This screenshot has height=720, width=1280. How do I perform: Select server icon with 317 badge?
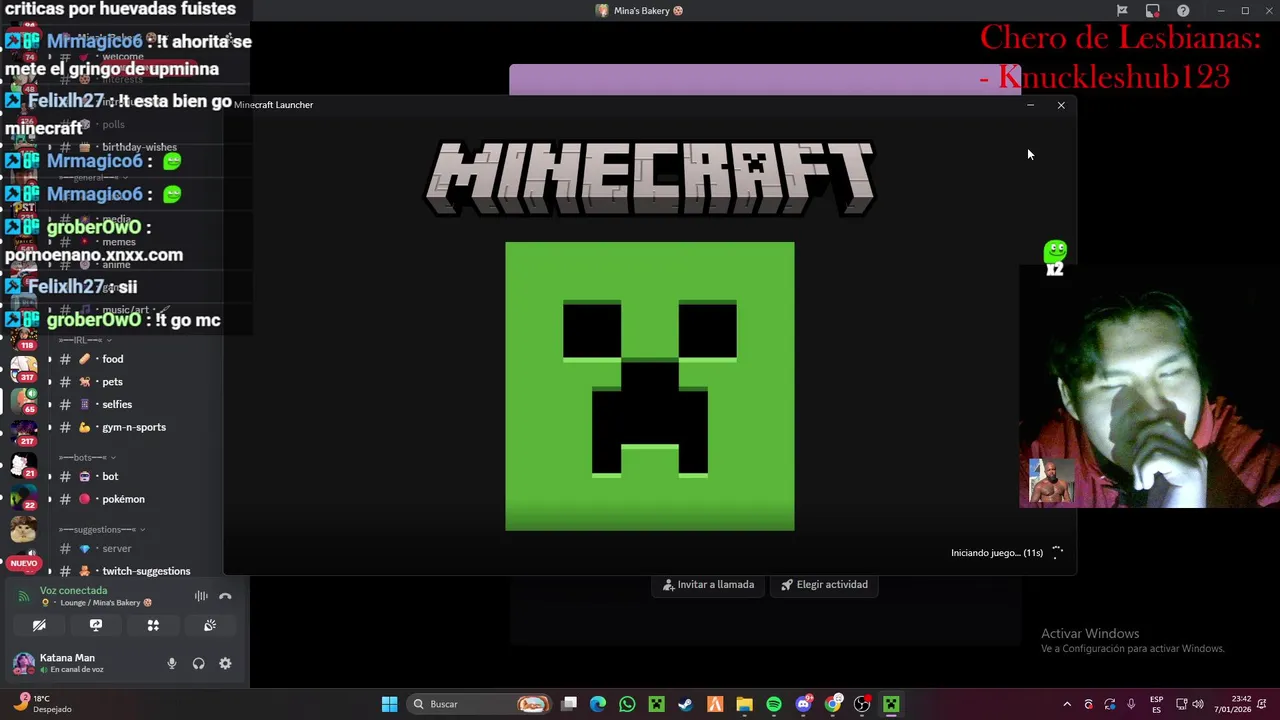(x=23, y=369)
